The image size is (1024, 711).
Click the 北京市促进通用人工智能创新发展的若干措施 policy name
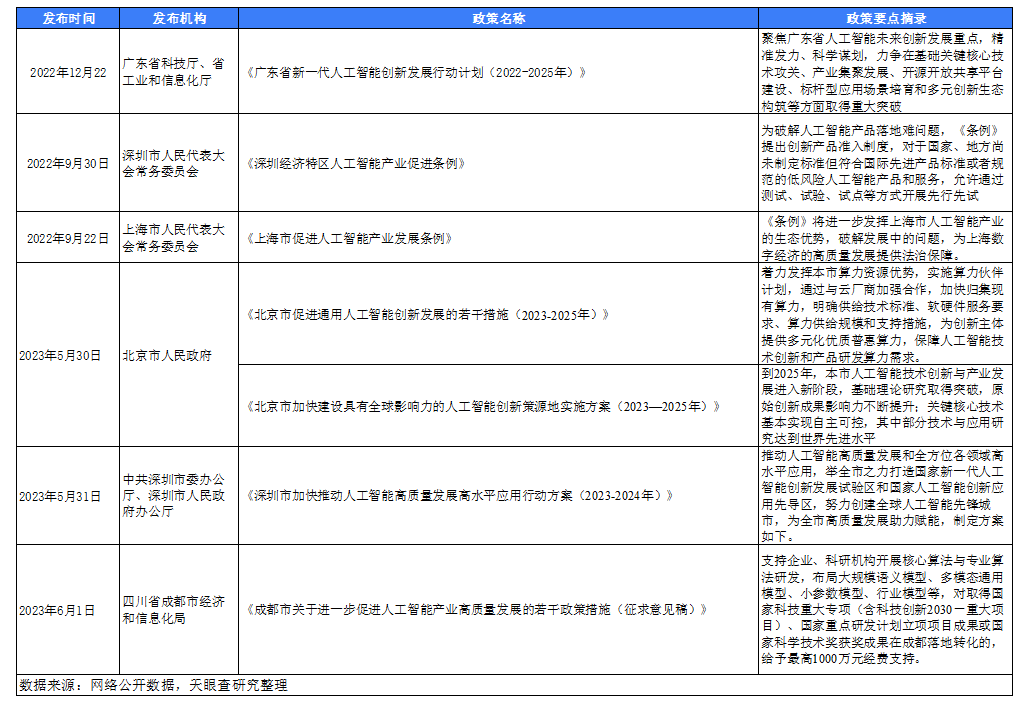[x=426, y=314]
